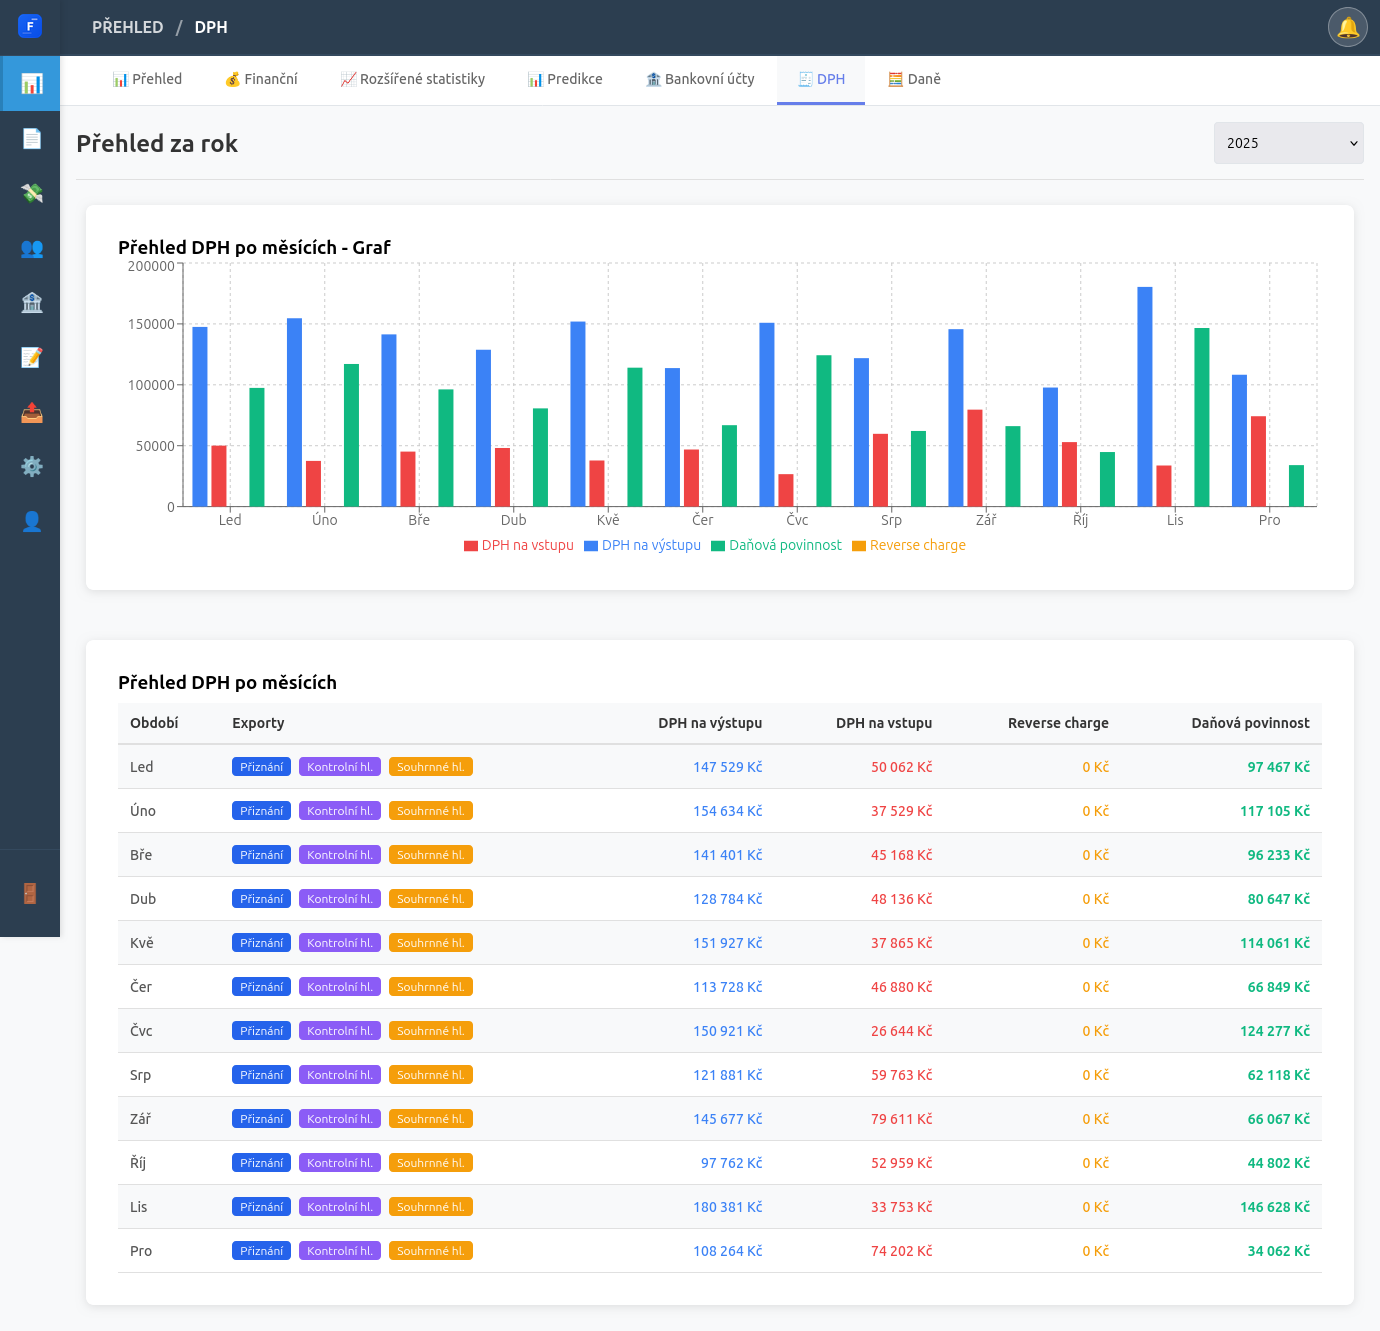Export Kontrolní hl. for Čer row
The height and width of the screenshot is (1331, 1380).
(339, 987)
